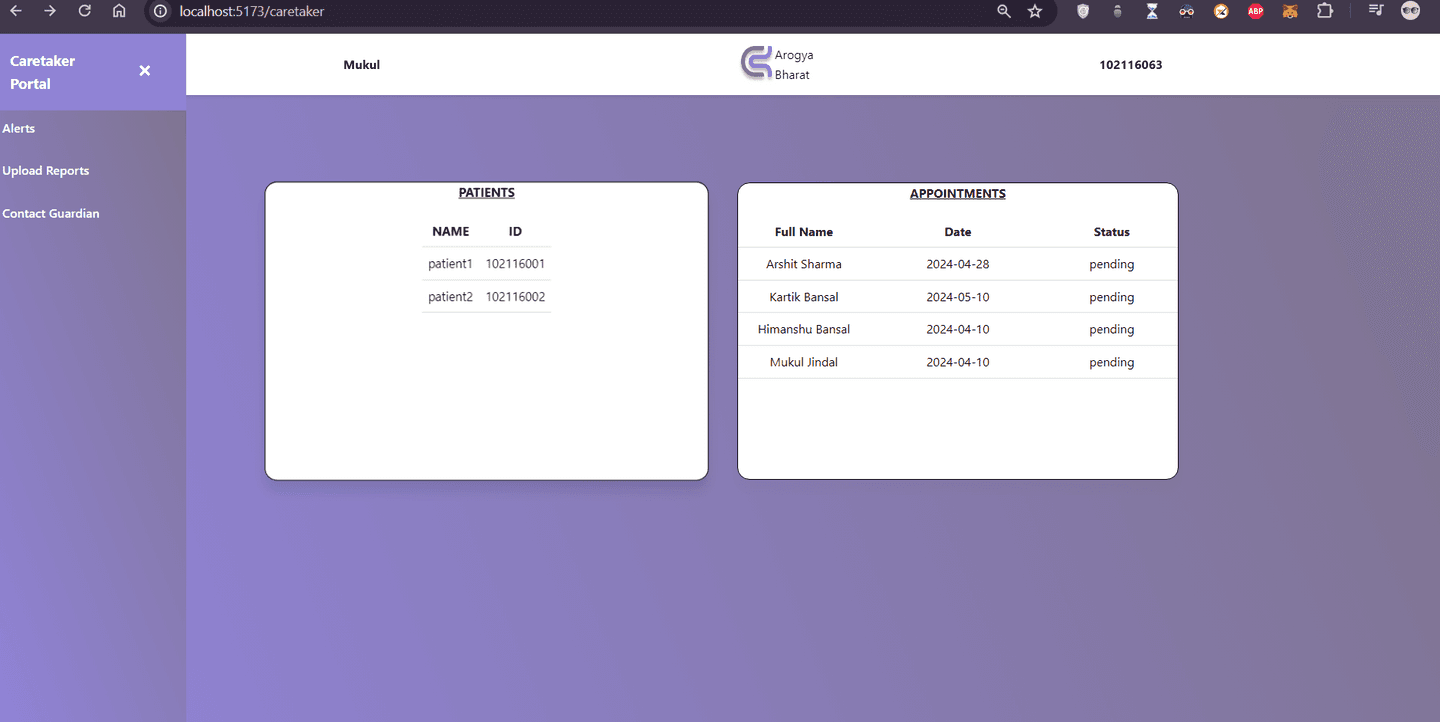Click the ID 102116063 in header
The image size is (1440, 722).
1130,65
